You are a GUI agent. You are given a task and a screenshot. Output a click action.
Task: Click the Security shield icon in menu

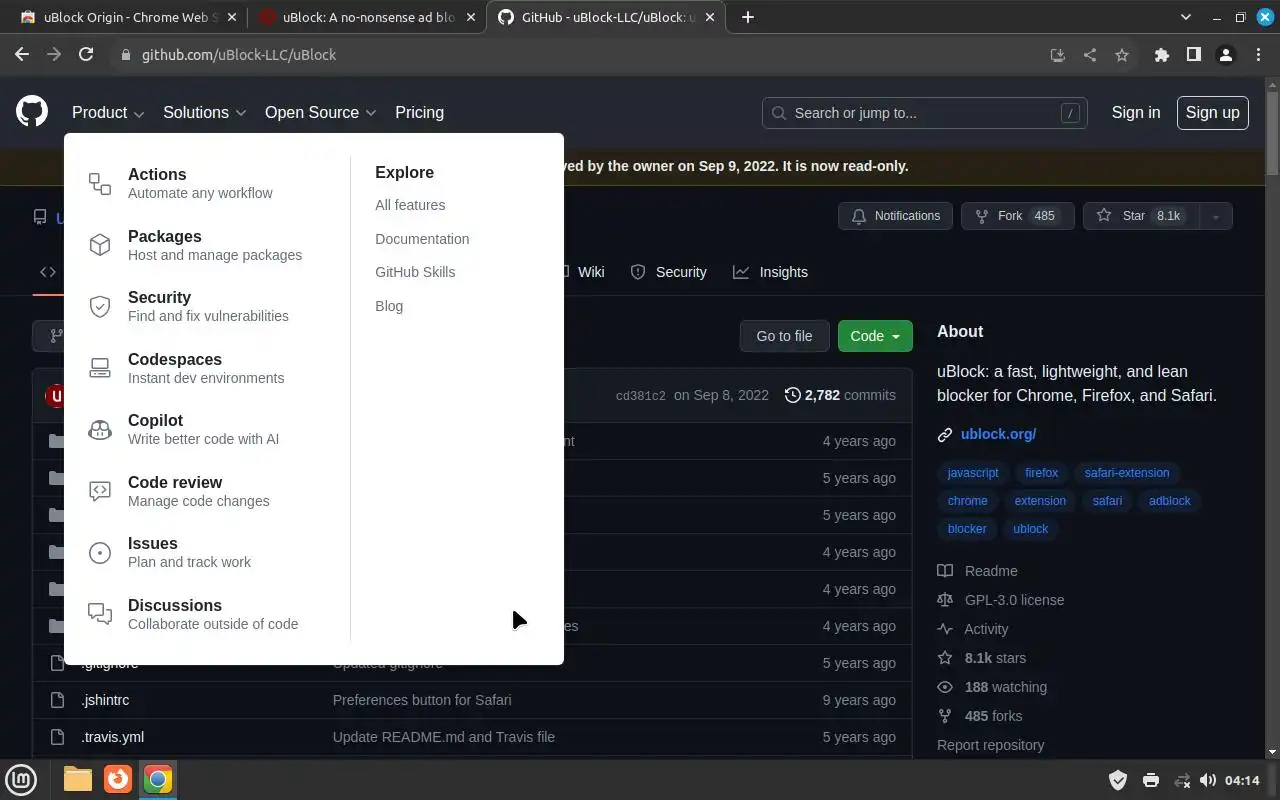click(x=100, y=307)
